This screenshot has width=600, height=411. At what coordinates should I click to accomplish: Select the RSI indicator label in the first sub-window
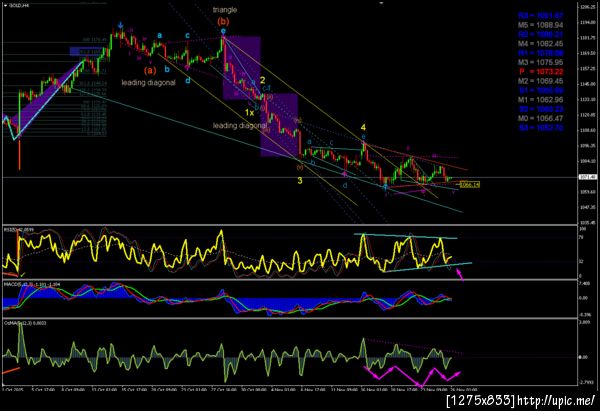pyautogui.click(x=19, y=230)
